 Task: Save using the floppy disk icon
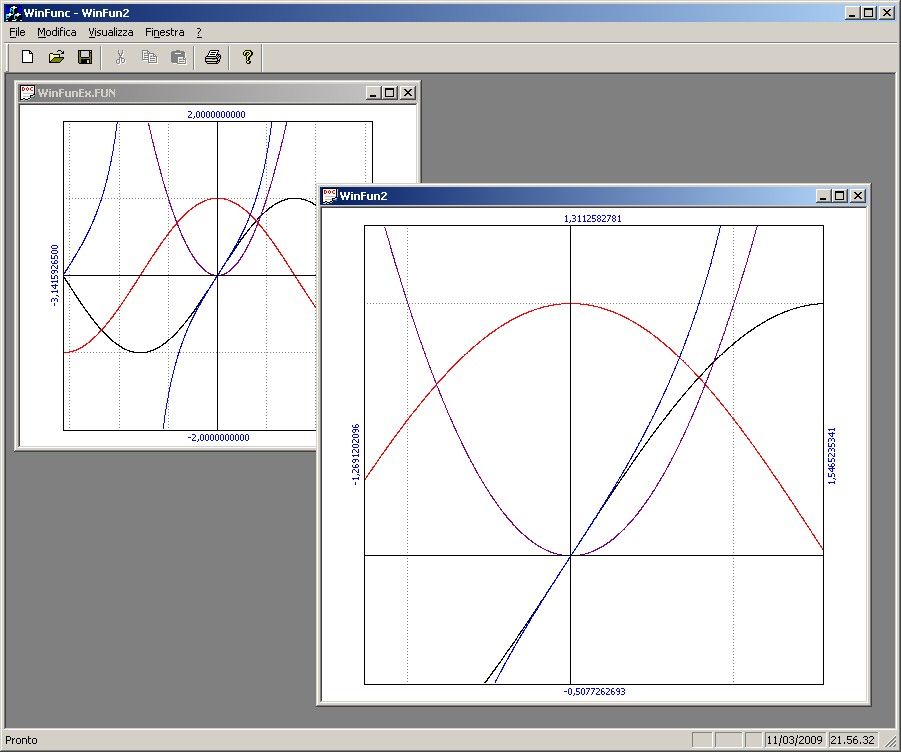coord(85,57)
